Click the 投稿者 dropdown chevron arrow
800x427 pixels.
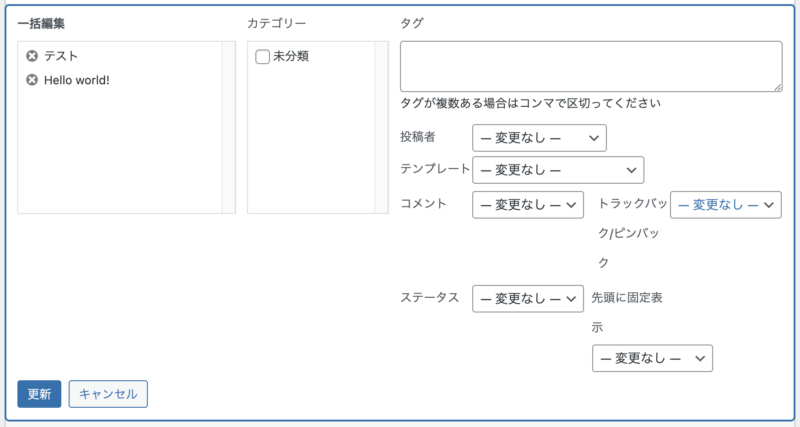point(593,138)
